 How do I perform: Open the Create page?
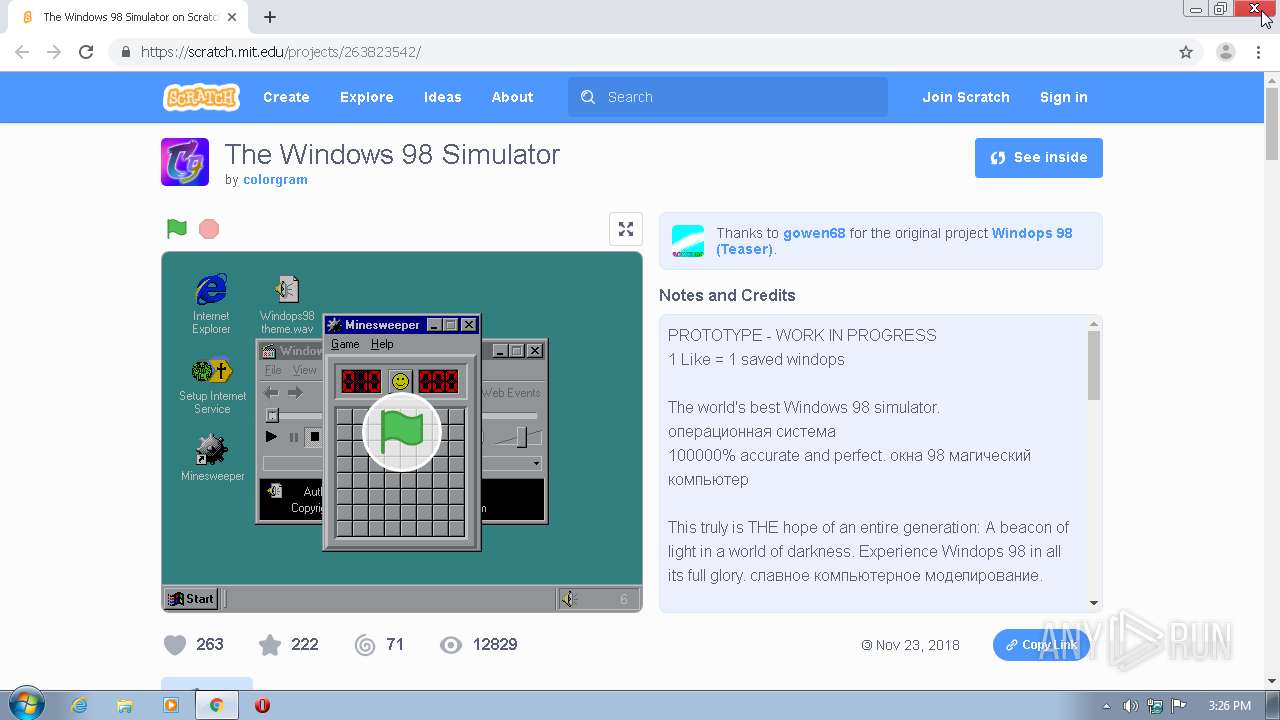(286, 97)
